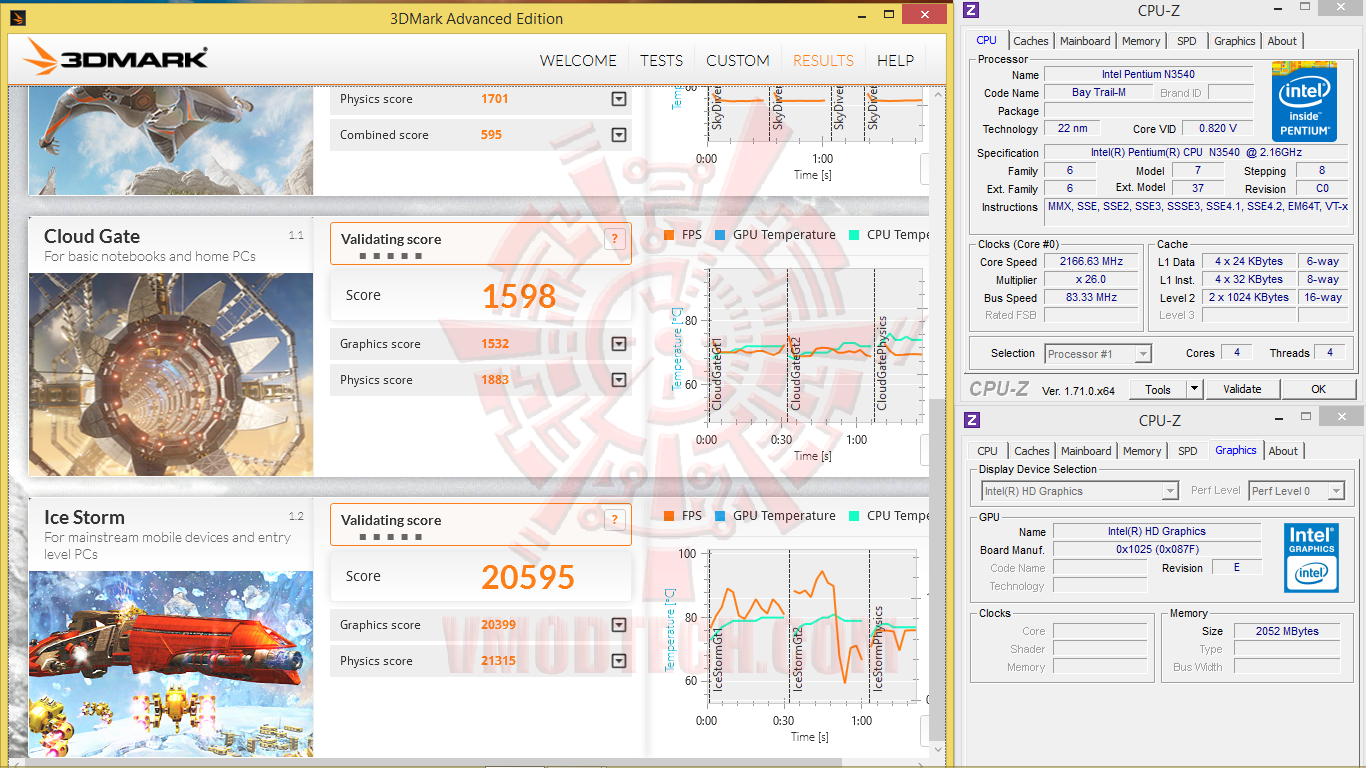Click the Ice Storm score value 20595
The height and width of the screenshot is (768, 1366).
(528, 577)
